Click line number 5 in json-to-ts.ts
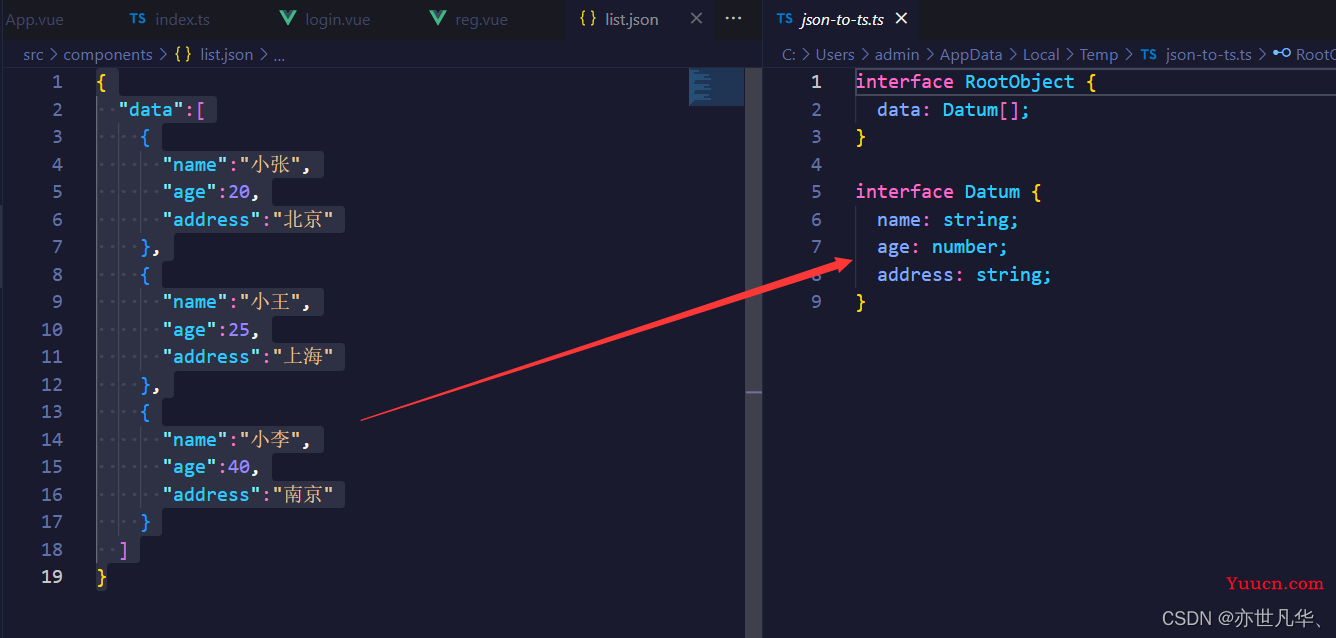 (x=816, y=192)
